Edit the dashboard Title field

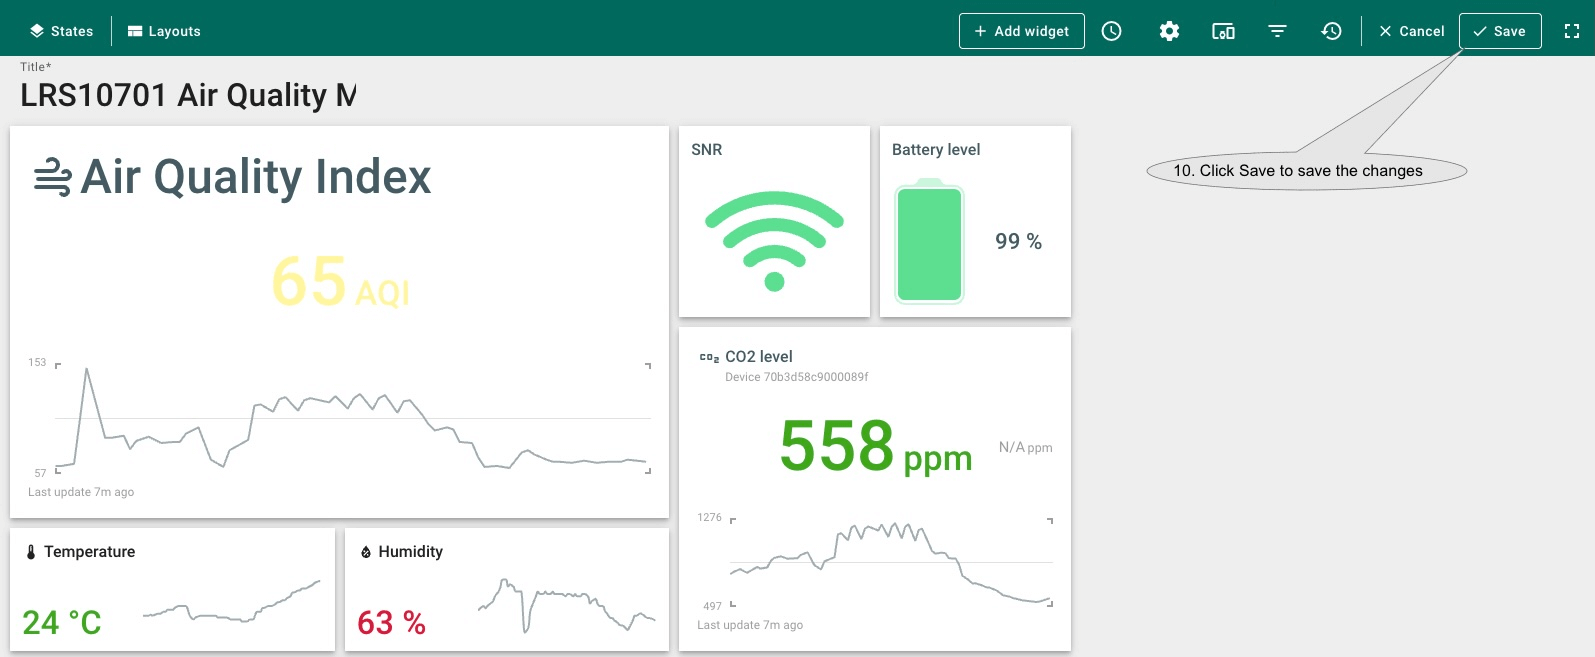click(188, 95)
